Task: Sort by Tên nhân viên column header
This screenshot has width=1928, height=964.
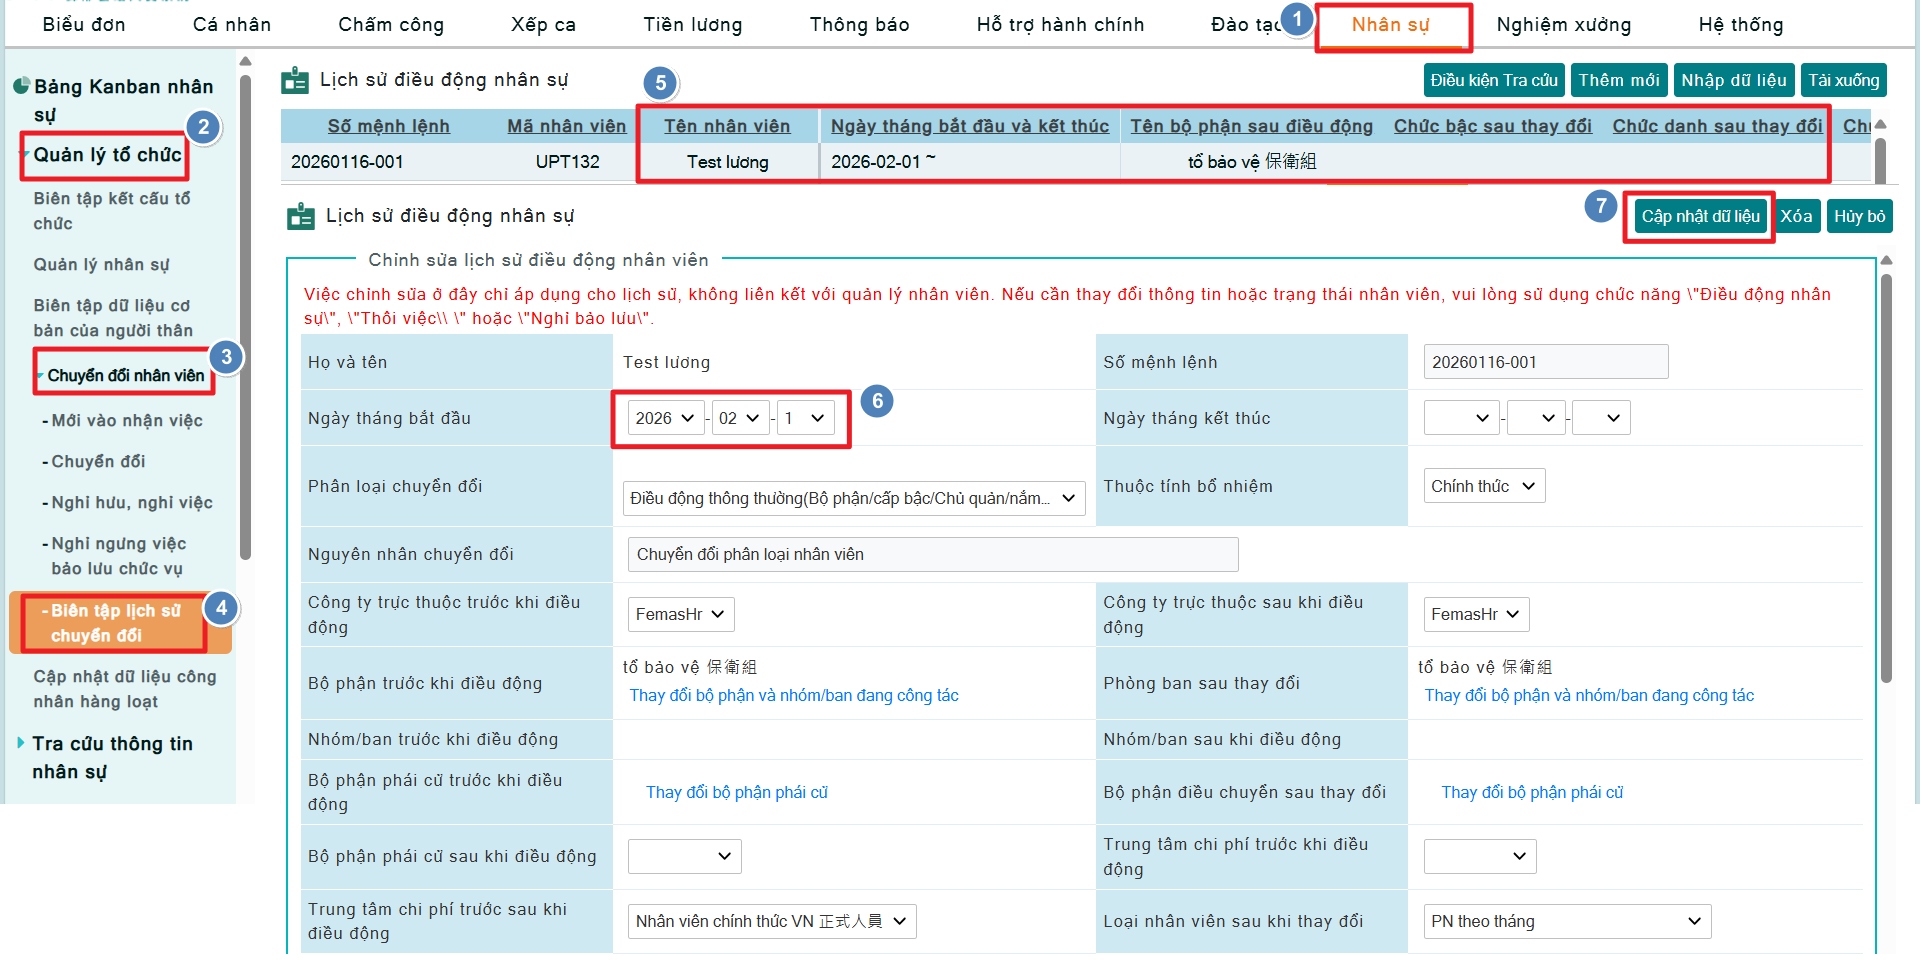Action: (726, 126)
